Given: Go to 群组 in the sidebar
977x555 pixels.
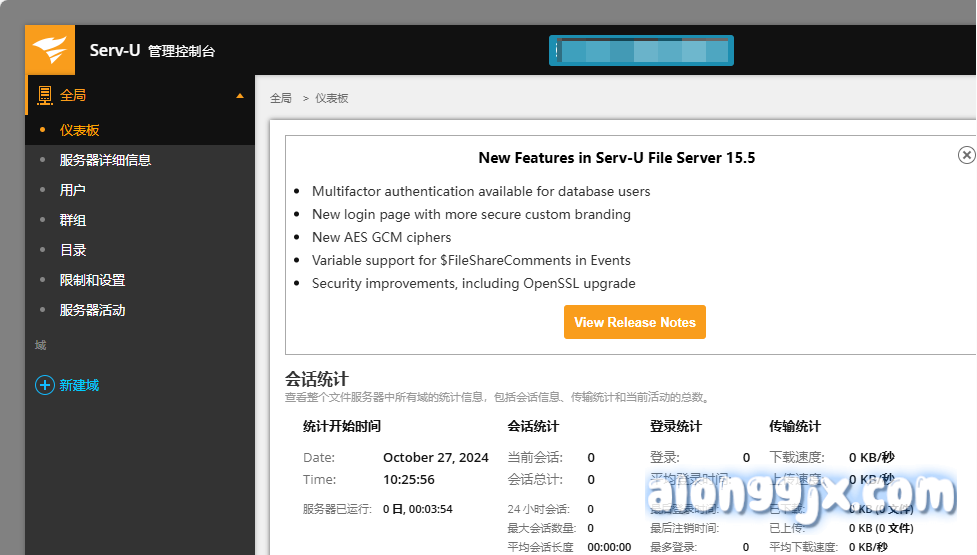Looking at the screenshot, I should coord(72,220).
